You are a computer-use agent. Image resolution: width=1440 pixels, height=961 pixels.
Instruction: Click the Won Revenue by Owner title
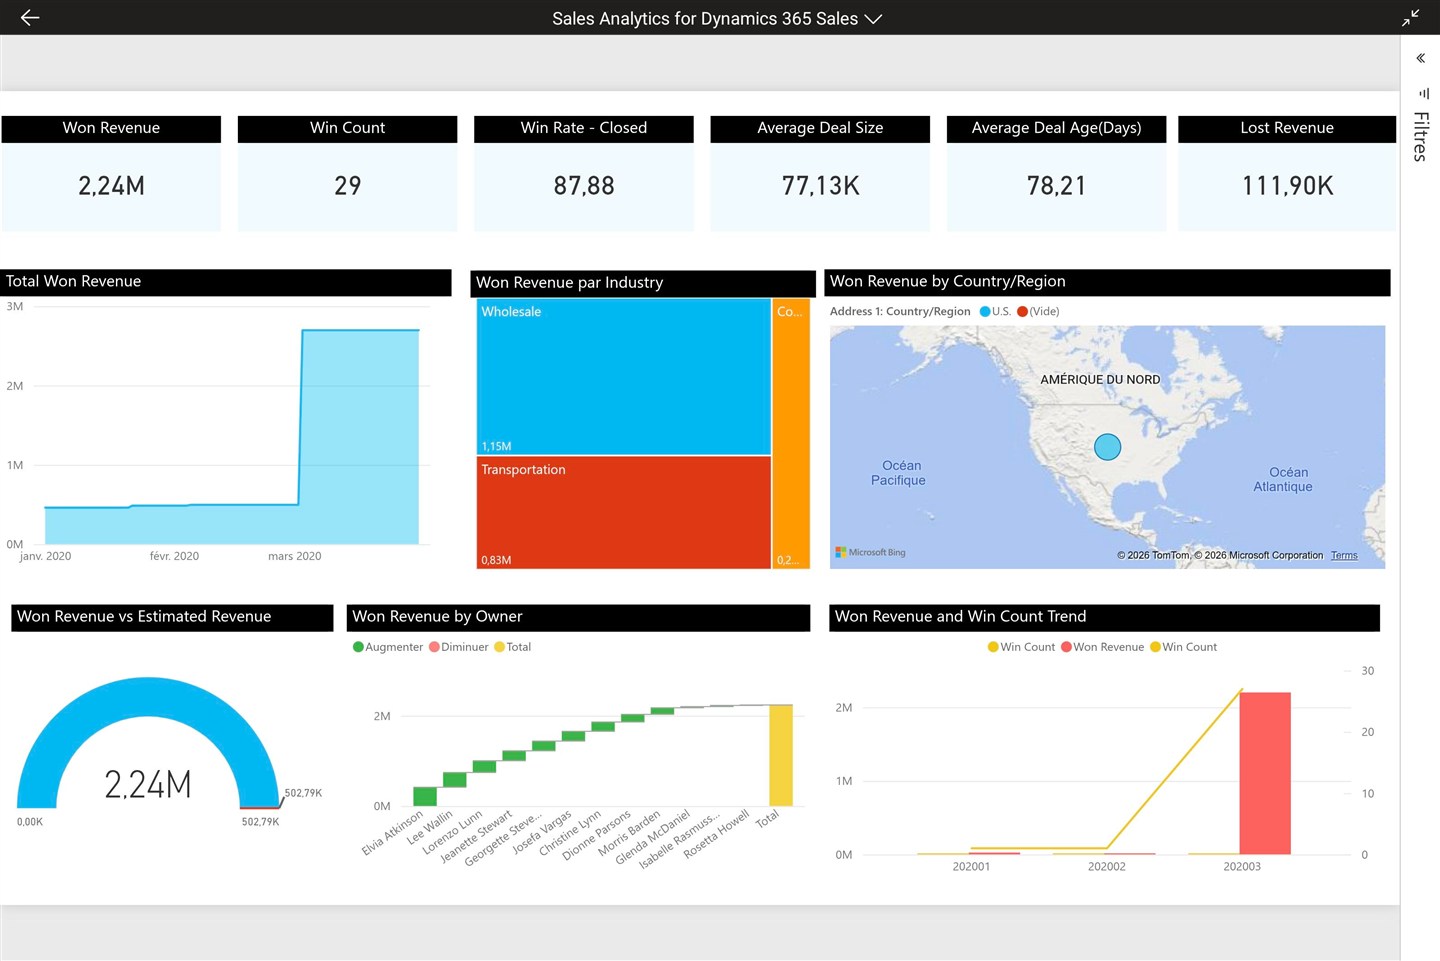[437, 617]
